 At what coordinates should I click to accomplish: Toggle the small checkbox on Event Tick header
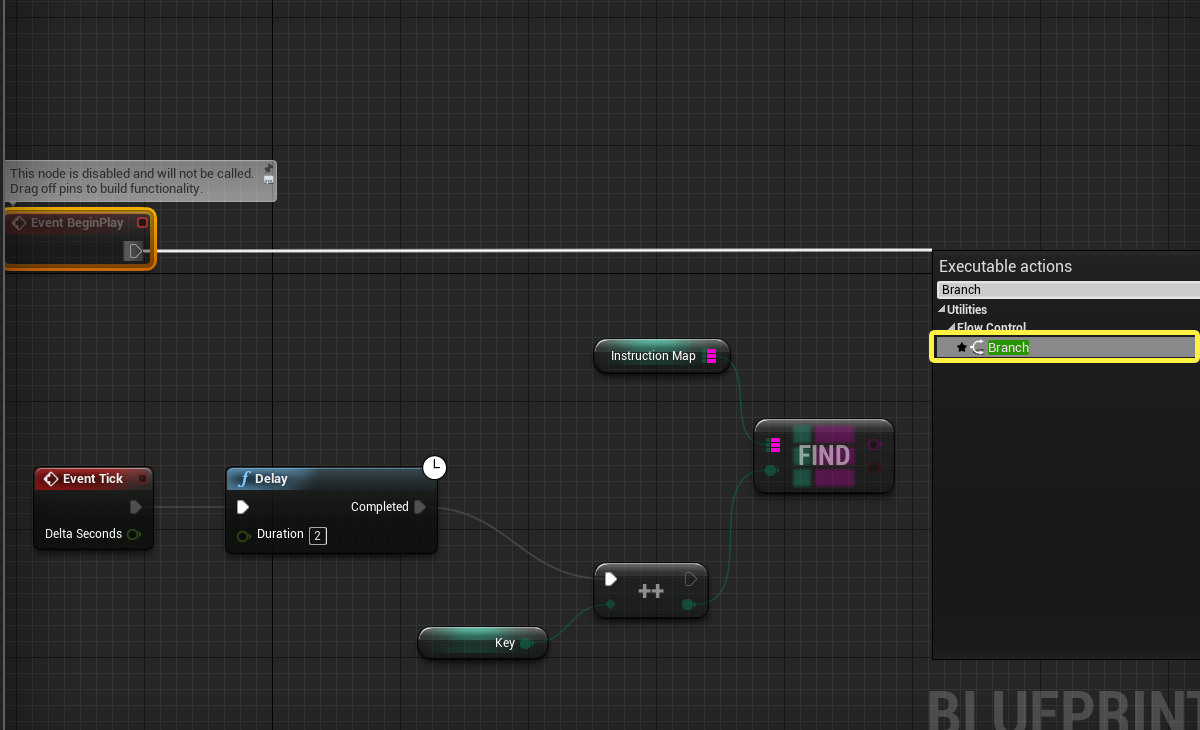[142, 478]
